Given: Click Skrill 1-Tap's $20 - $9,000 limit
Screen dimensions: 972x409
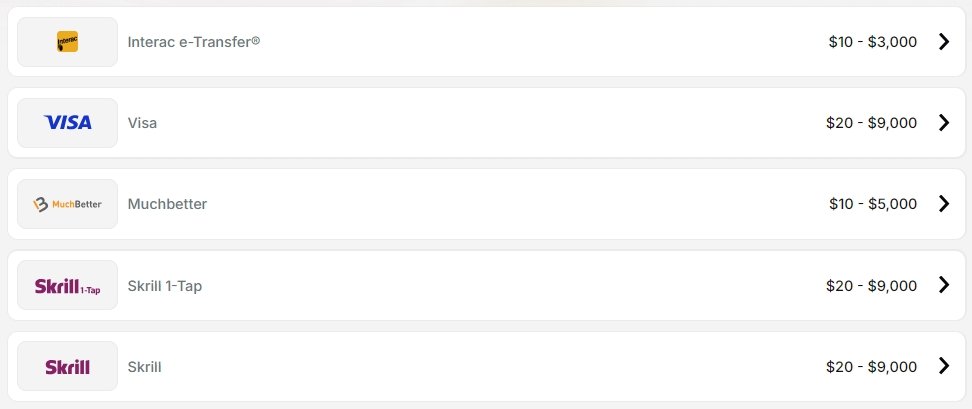Looking at the screenshot, I should pos(871,286).
